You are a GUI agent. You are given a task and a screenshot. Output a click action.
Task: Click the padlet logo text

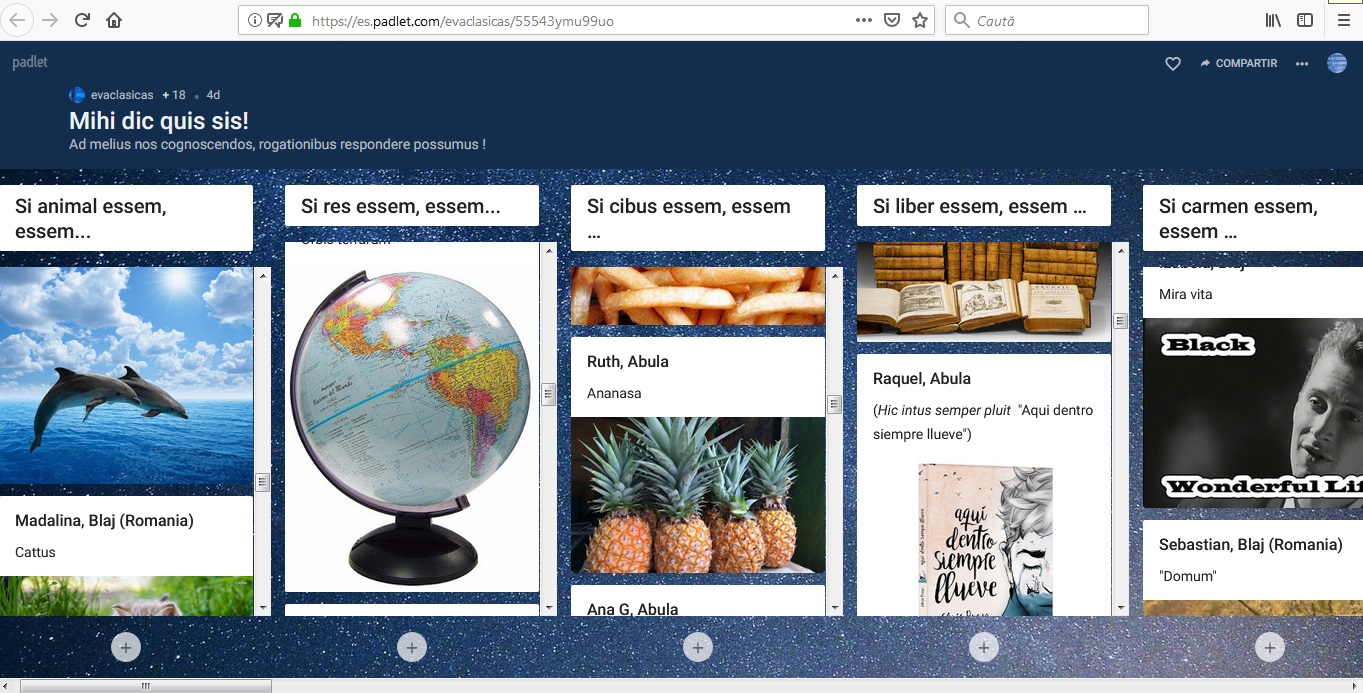[30, 62]
